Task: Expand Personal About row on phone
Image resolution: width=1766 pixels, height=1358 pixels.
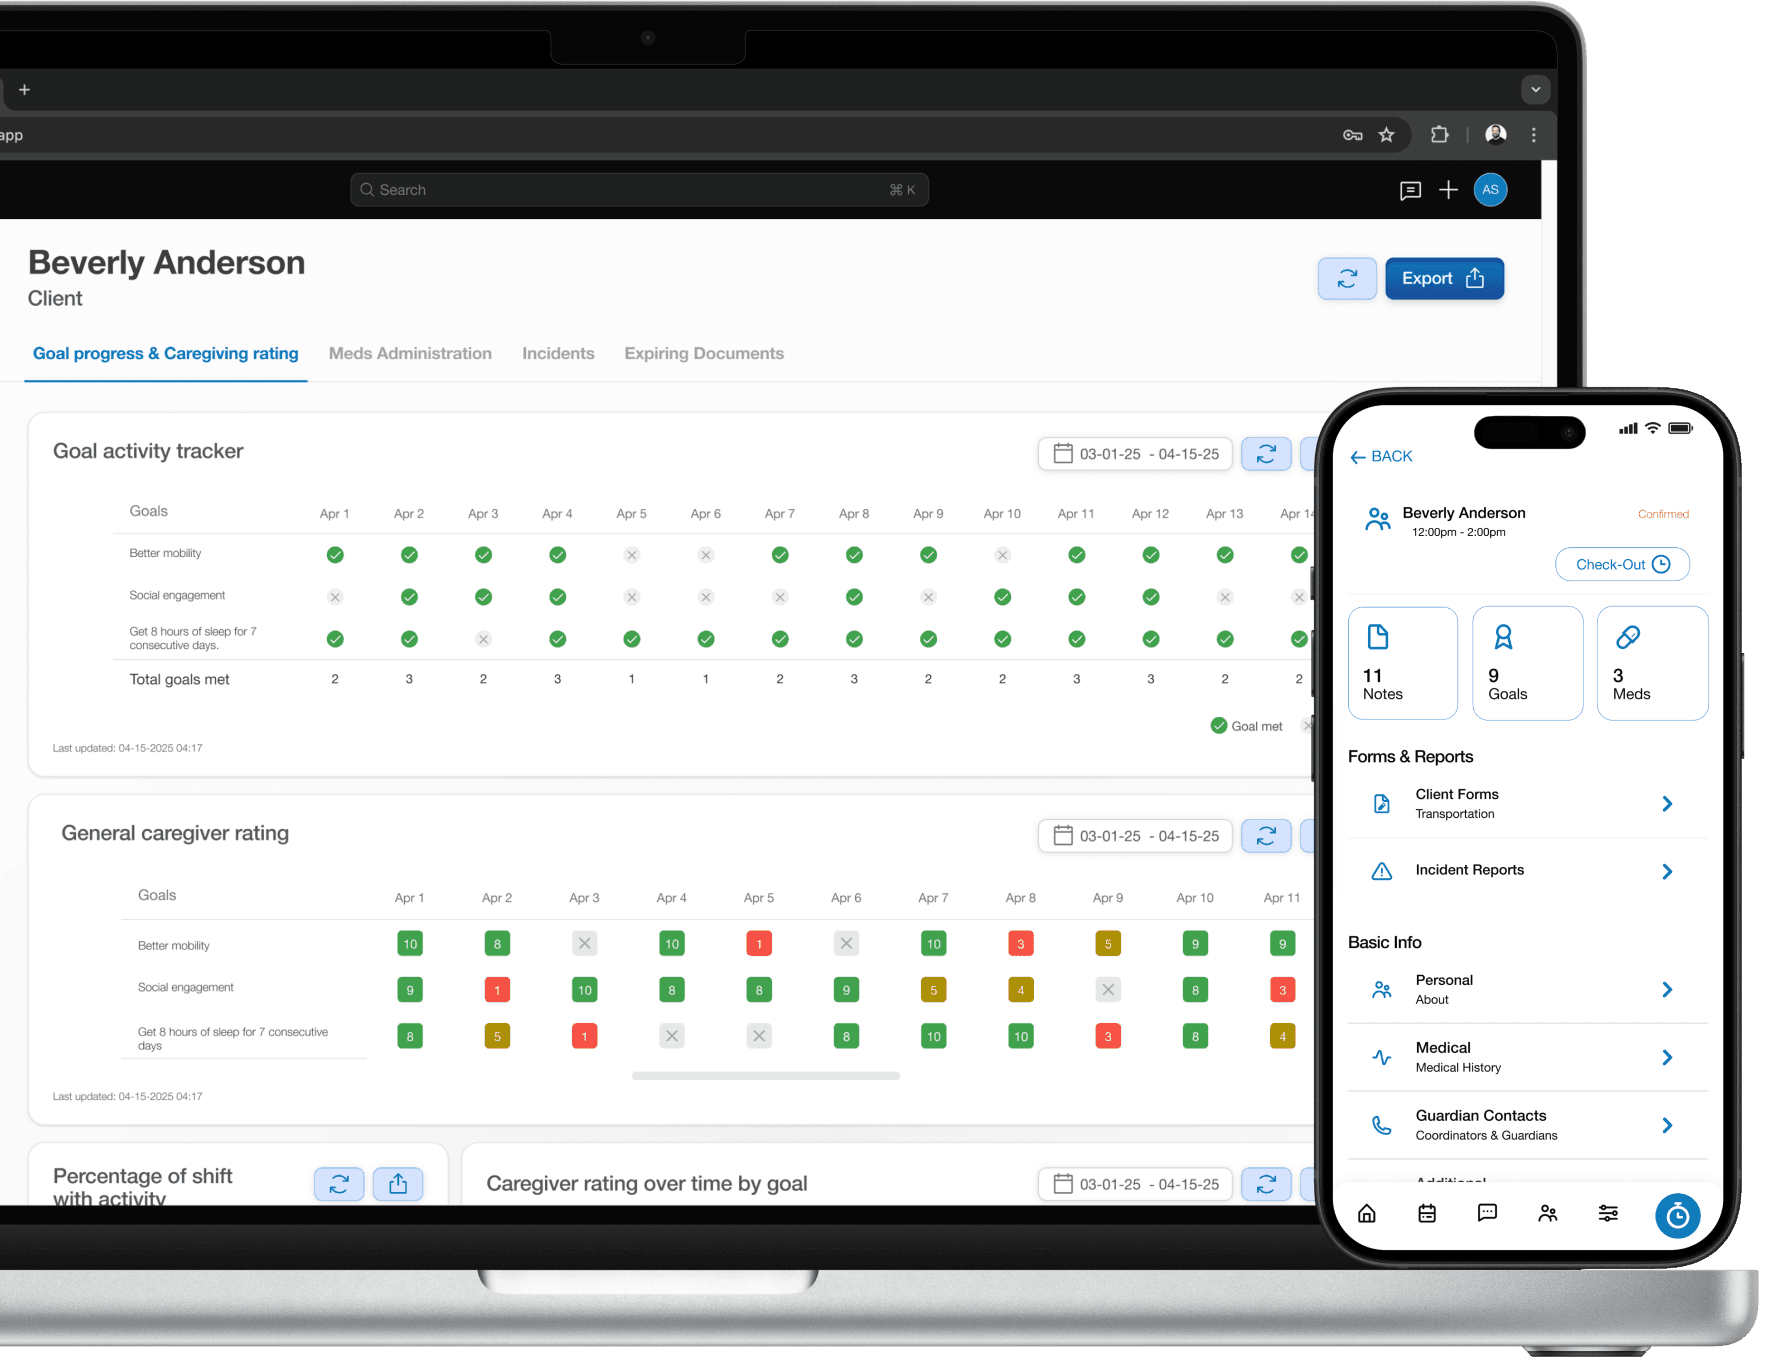Action: click(x=1528, y=990)
